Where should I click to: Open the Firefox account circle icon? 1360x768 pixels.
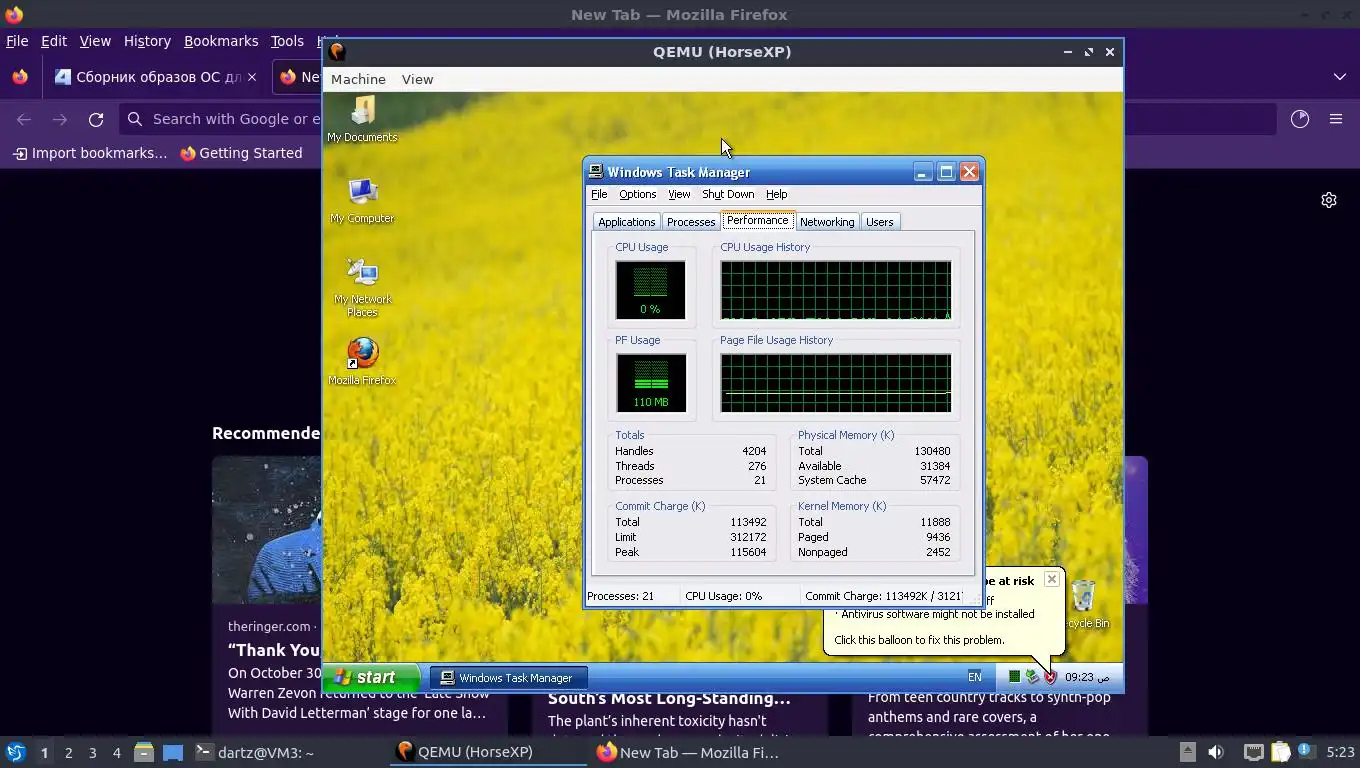click(1299, 119)
